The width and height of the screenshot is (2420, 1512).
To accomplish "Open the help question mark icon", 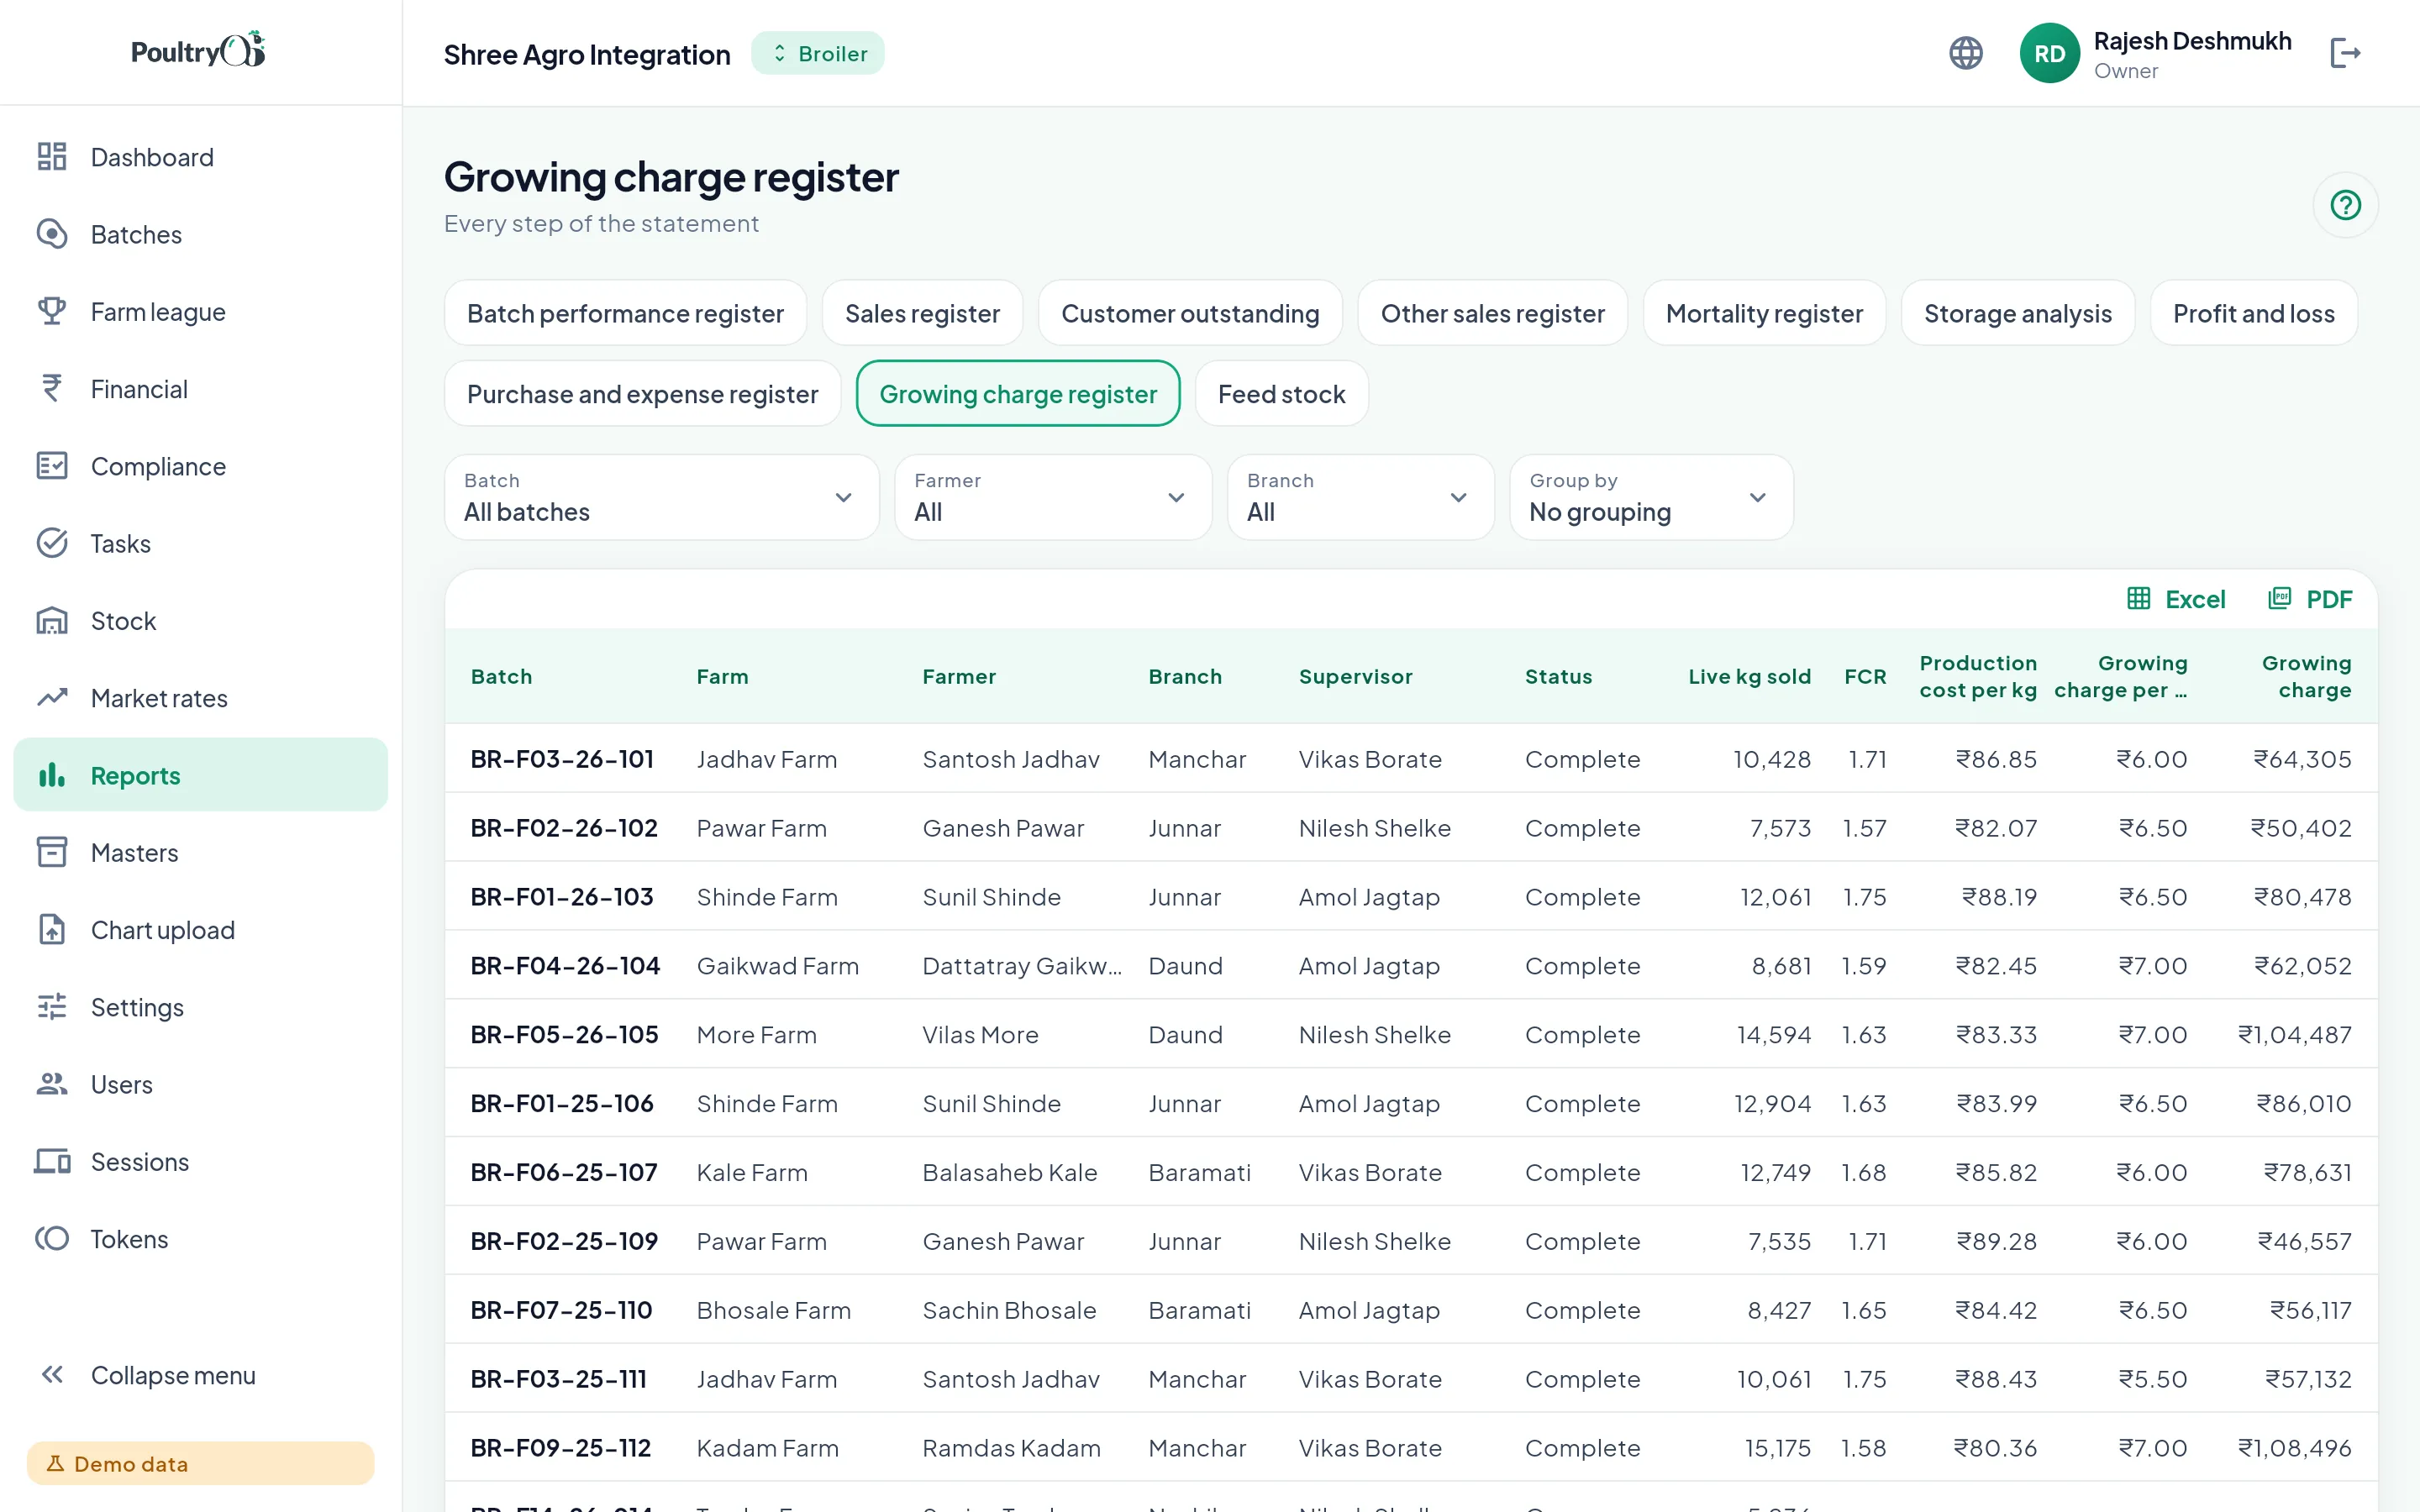I will point(2345,205).
